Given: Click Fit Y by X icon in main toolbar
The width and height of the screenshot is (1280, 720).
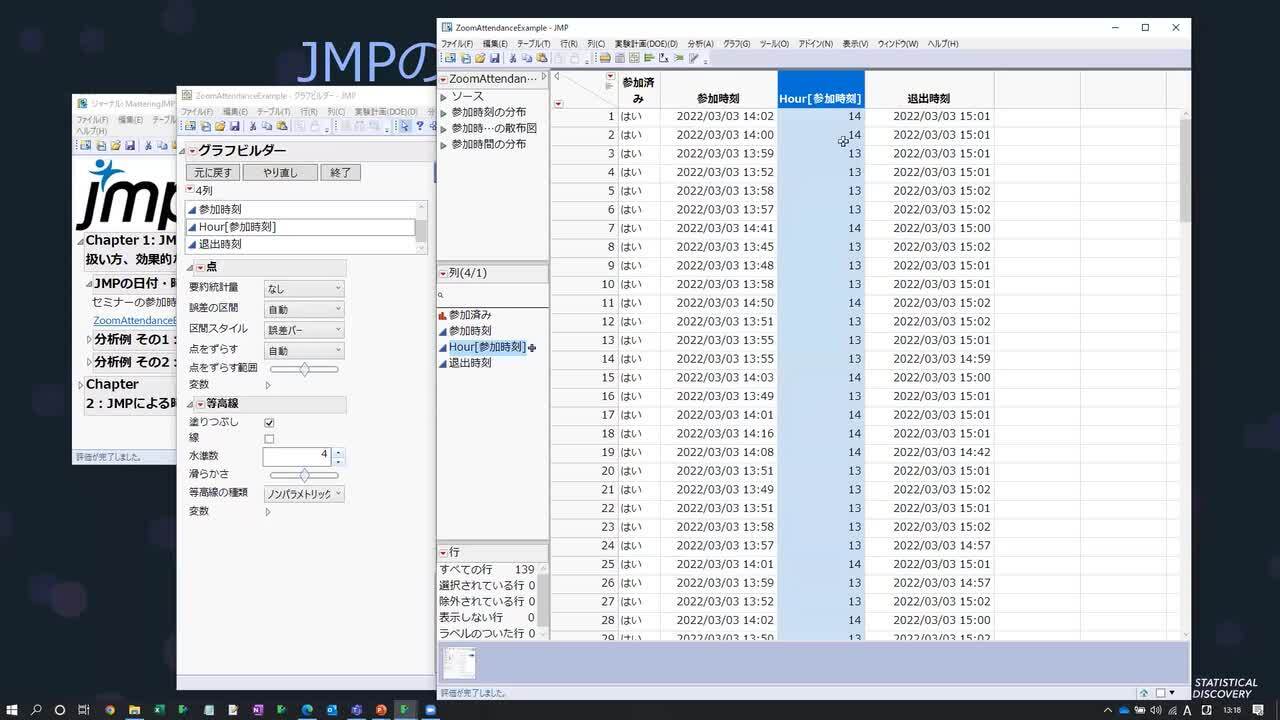Looking at the screenshot, I should click(664, 58).
